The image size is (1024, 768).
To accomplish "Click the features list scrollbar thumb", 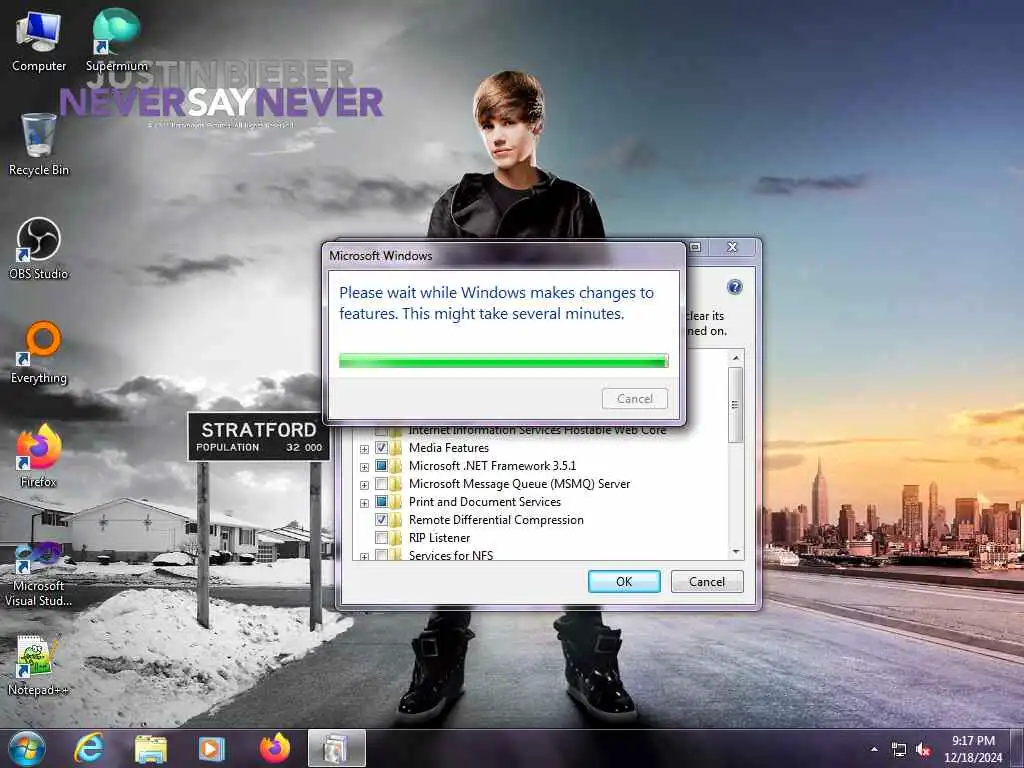I will tap(735, 405).
